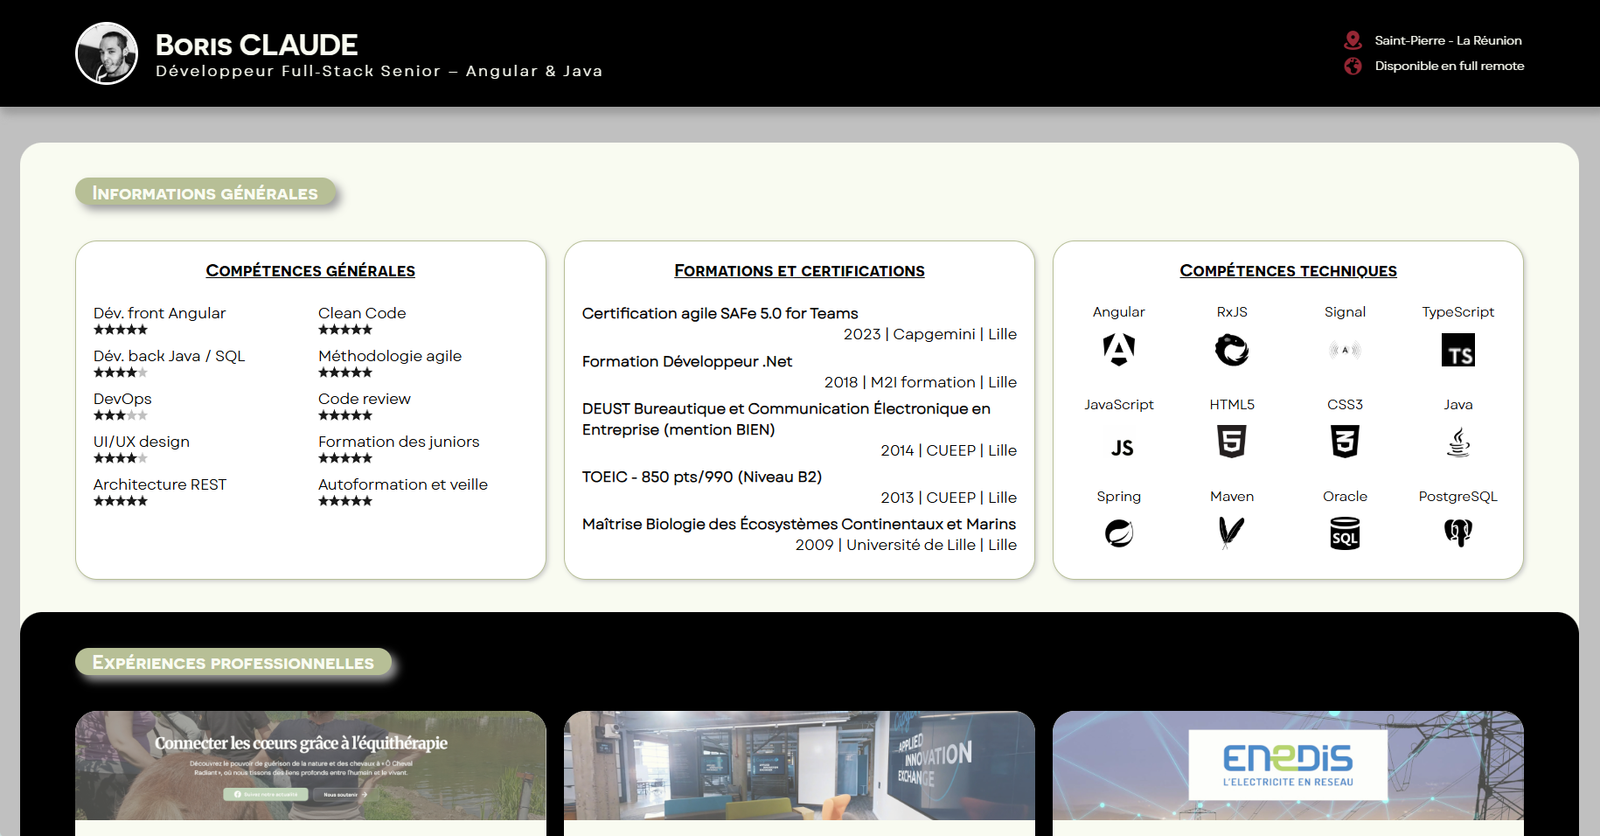This screenshot has width=1600, height=836.
Task: Click "Méthodologie agile" skill label
Action: pos(390,356)
